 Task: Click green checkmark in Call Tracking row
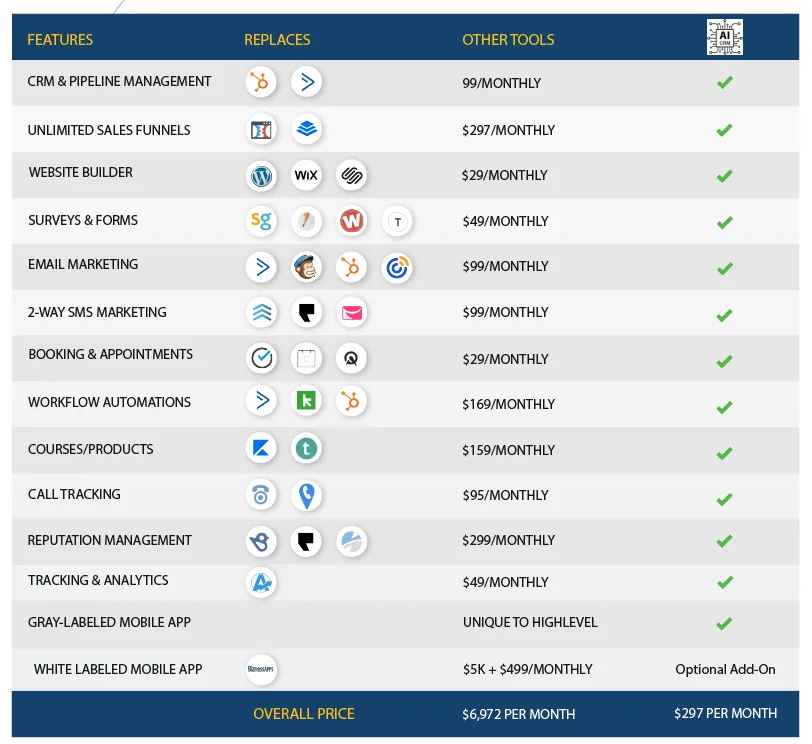point(724,499)
